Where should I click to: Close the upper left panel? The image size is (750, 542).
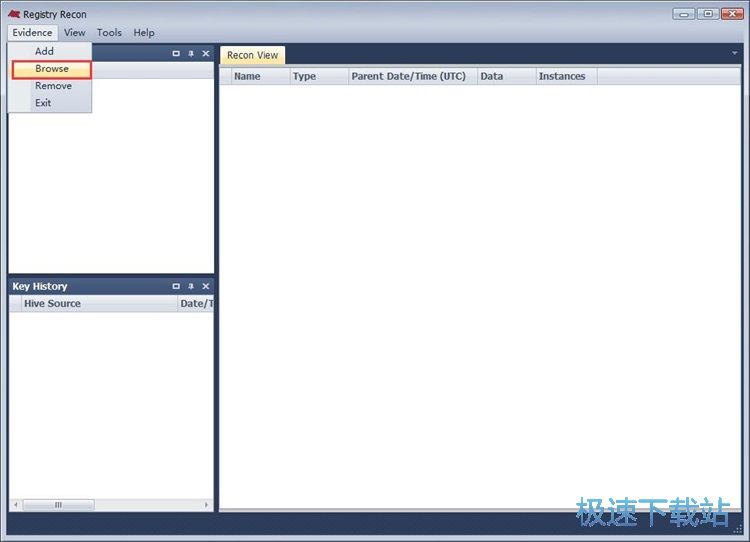[206, 54]
